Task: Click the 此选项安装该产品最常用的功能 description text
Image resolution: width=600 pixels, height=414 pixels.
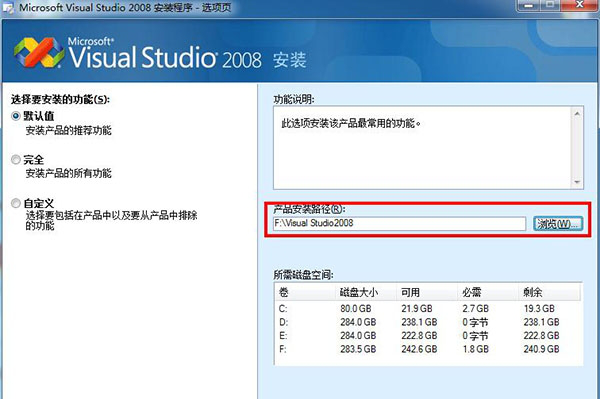Action: (x=351, y=123)
